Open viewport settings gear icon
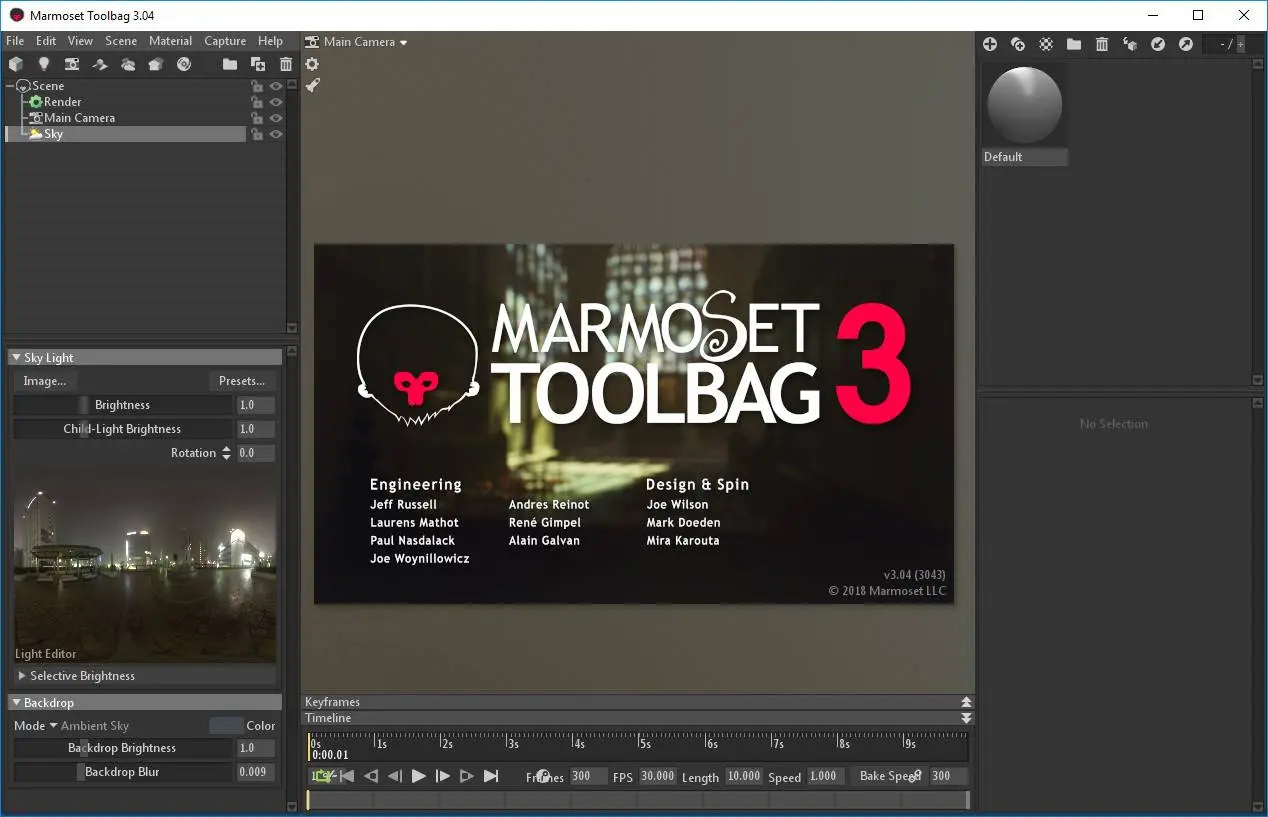1268x817 pixels. [x=312, y=64]
